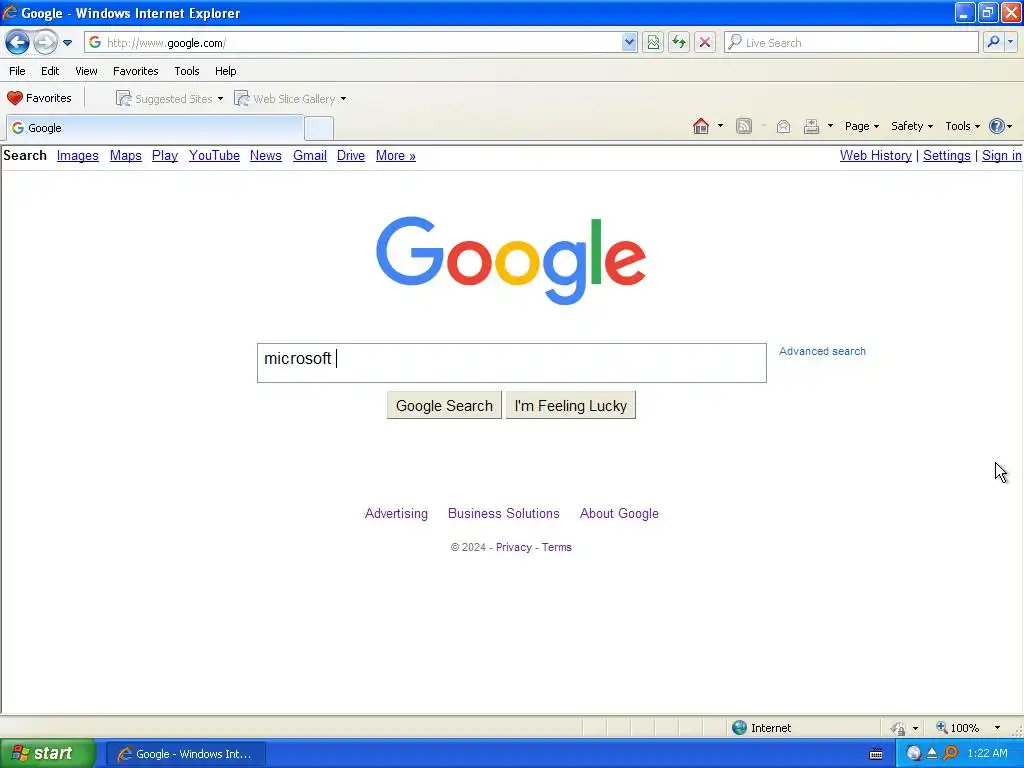Open the Windows start menu

tap(47, 754)
